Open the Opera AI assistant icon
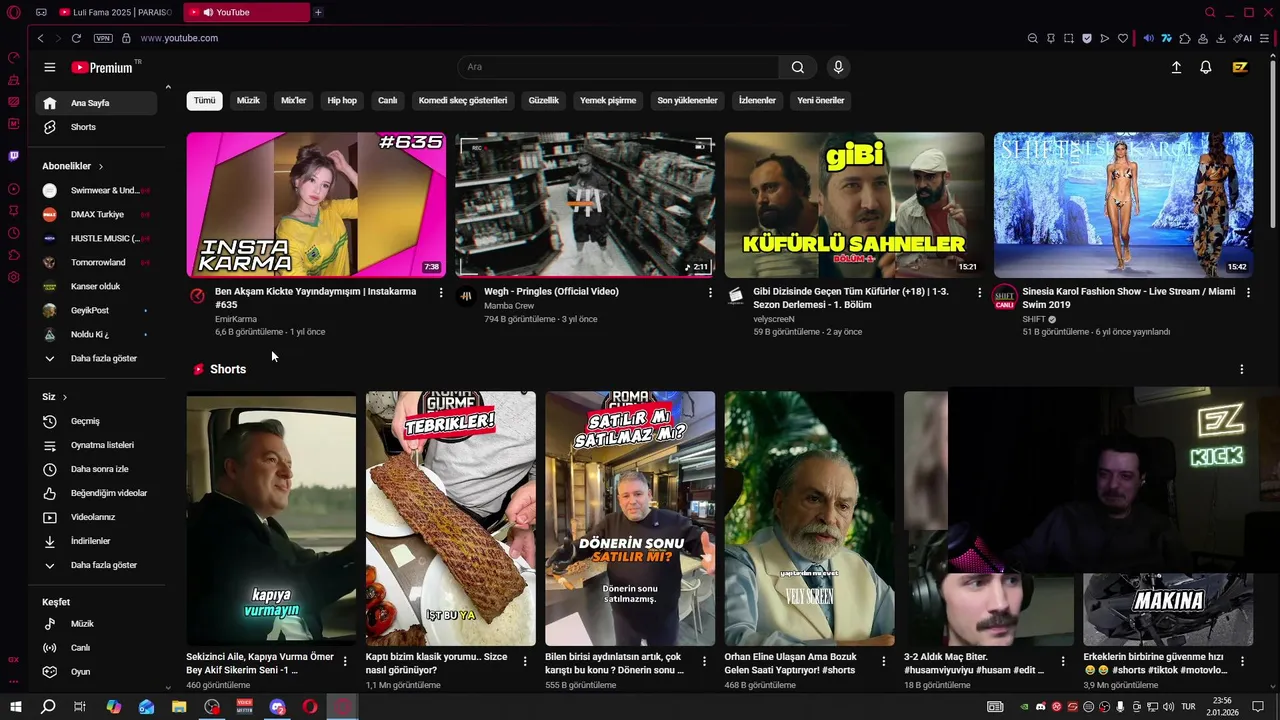Viewport: 1280px width, 720px height. pos(1243,38)
